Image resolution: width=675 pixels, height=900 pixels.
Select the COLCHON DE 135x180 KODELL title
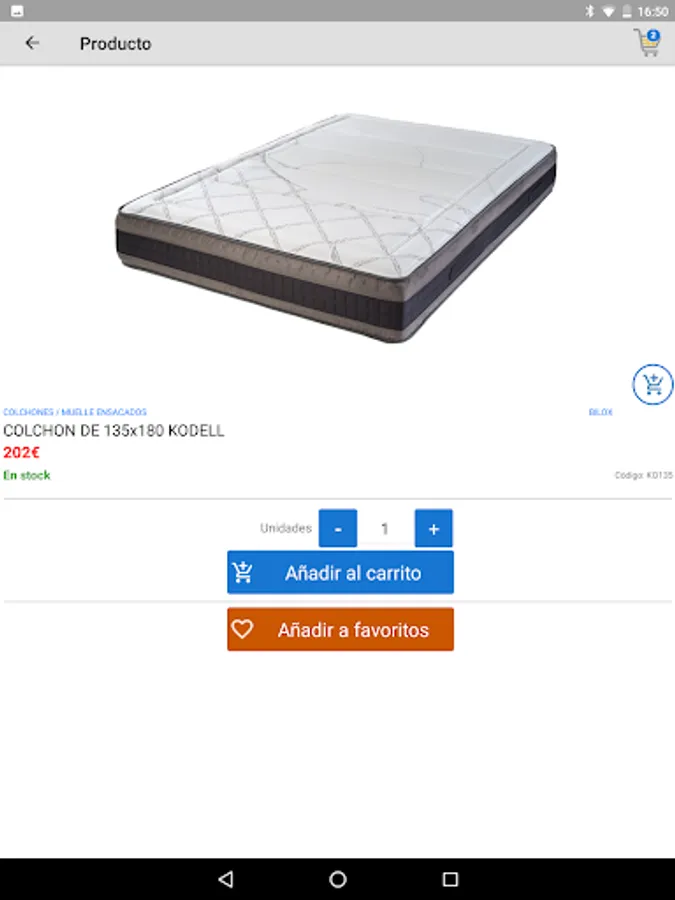coord(114,430)
